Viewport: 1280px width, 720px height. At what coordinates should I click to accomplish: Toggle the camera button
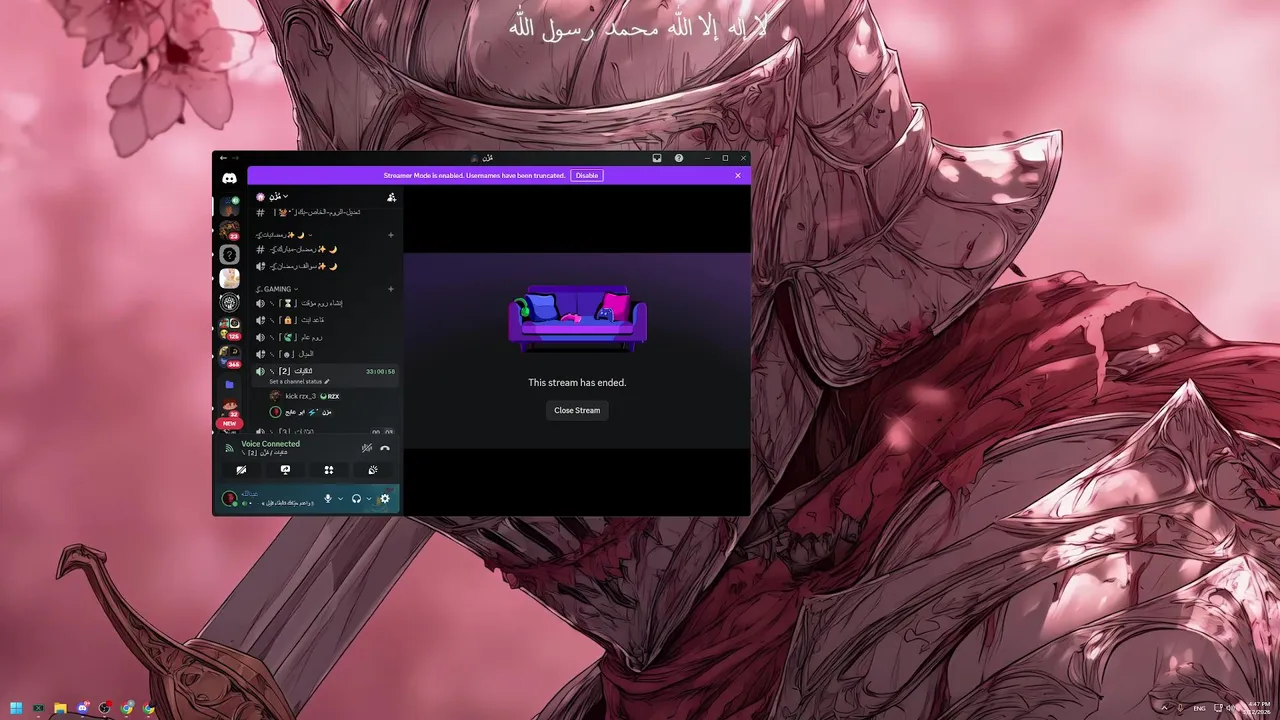coord(241,470)
